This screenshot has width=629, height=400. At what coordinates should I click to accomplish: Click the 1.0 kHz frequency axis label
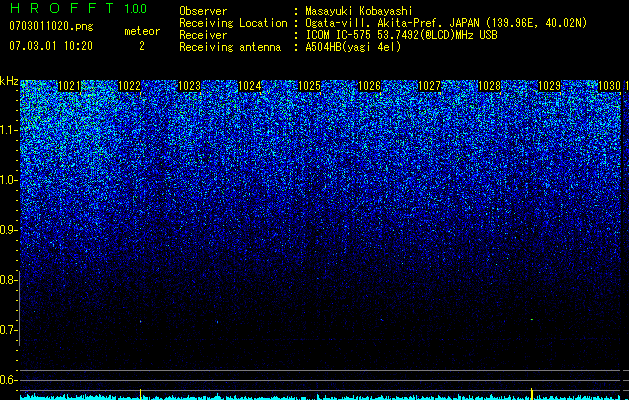pyautogui.click(x=8, y=180)
